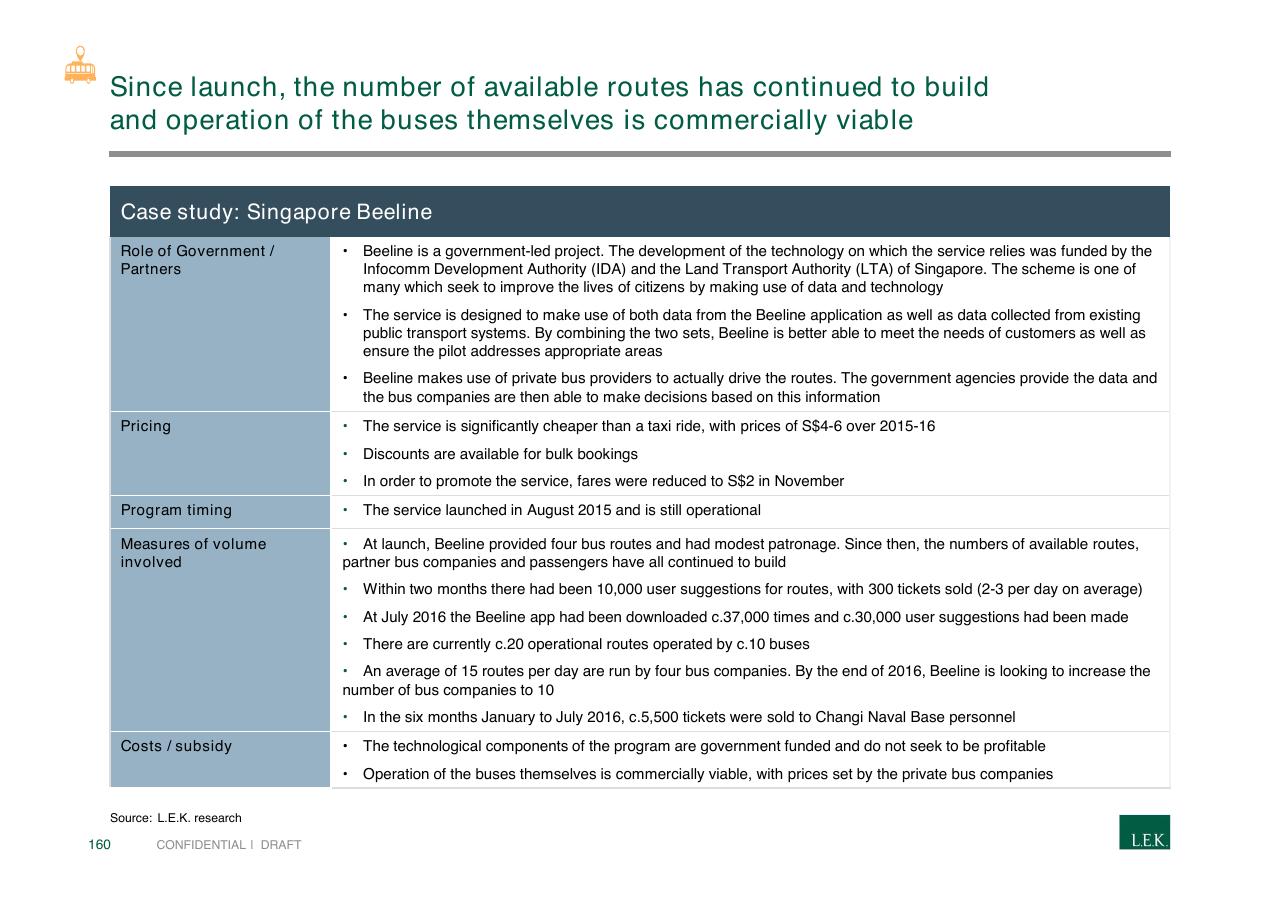Click the 'Costs / subsidy' row label
The image size is (1280, 905).
(x=176, y=746)
